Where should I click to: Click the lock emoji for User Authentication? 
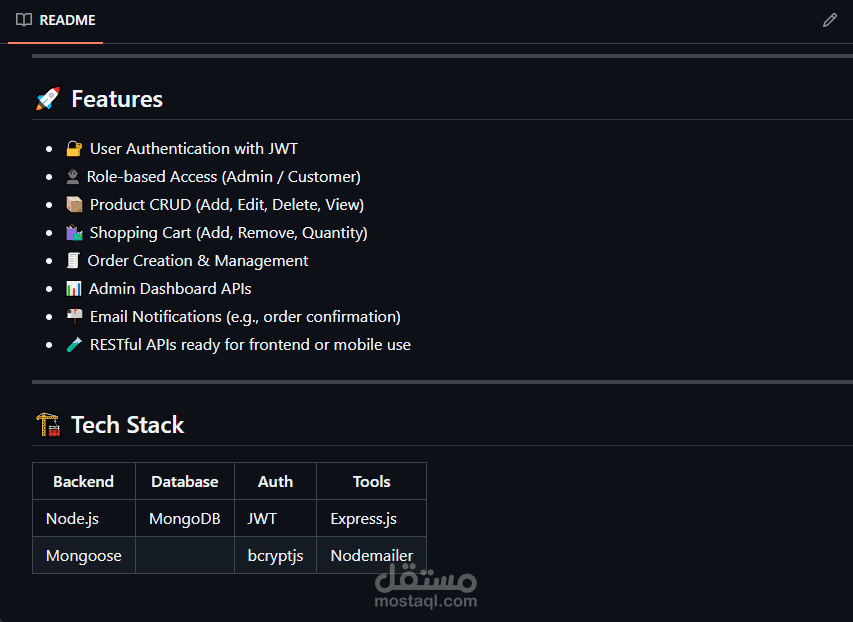[74, 149]
